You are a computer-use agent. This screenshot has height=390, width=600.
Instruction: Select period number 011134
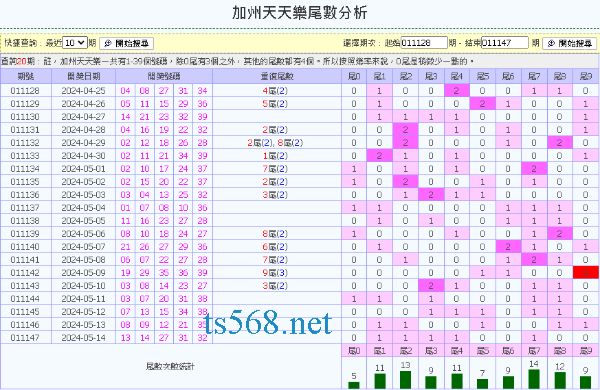25,169
